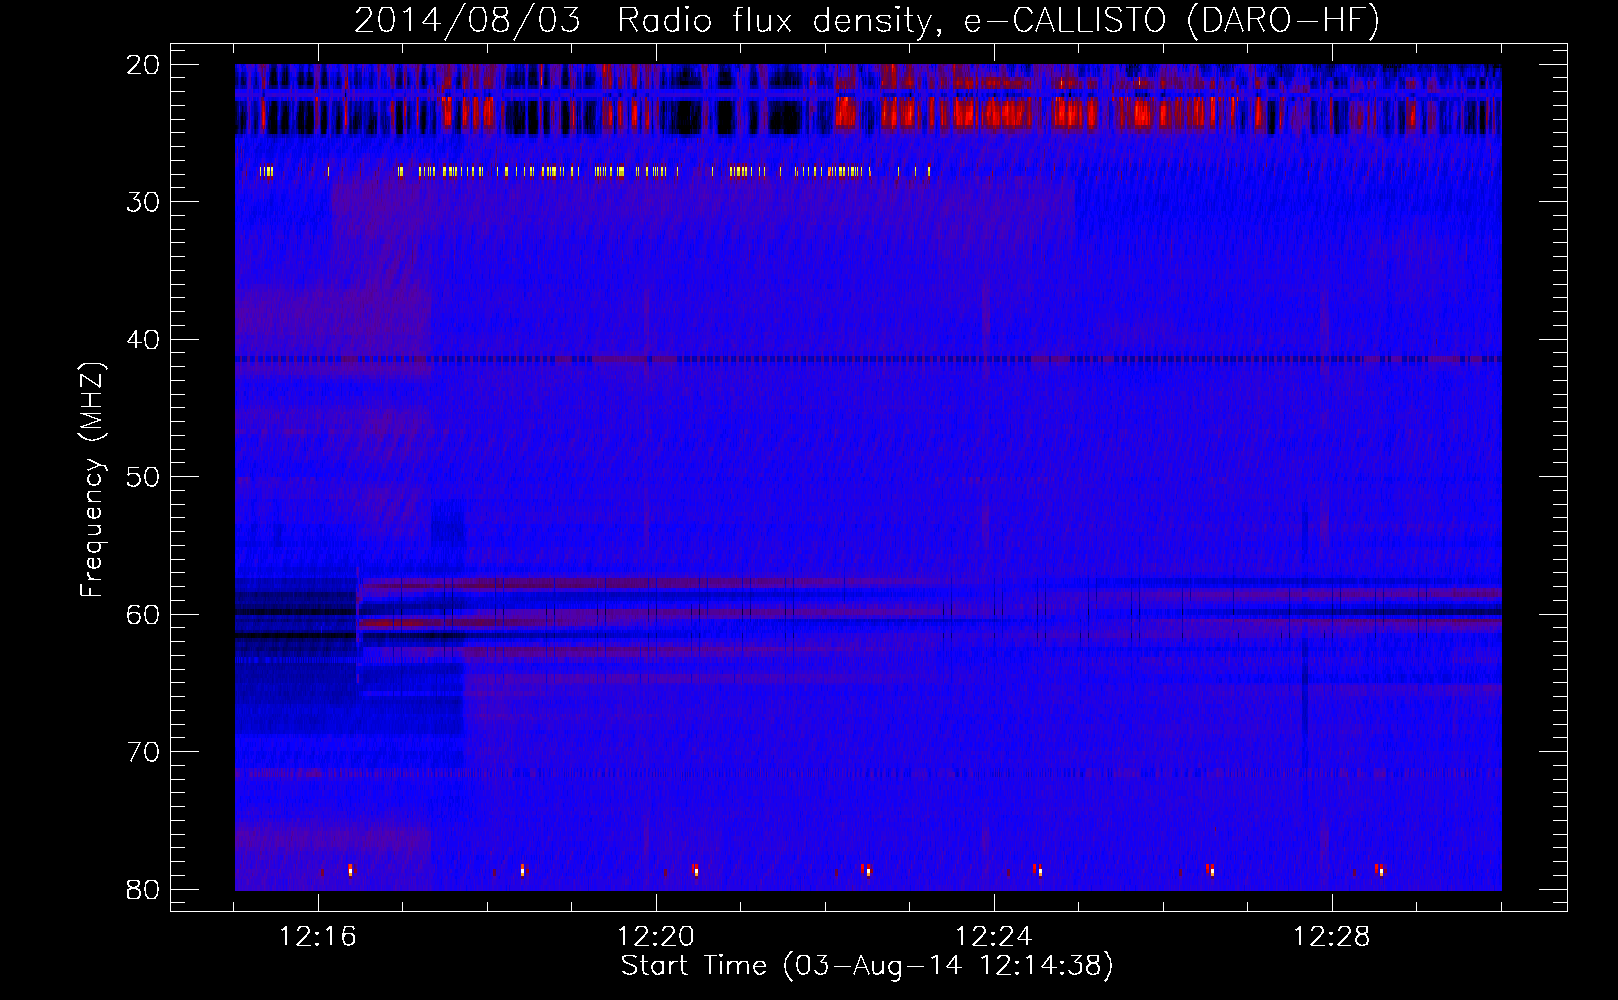Image resolution: width=1618 pixels, height=1000 pixels.
Task: Click the 70 frequency tick label
Action: [x=144, y=752]
